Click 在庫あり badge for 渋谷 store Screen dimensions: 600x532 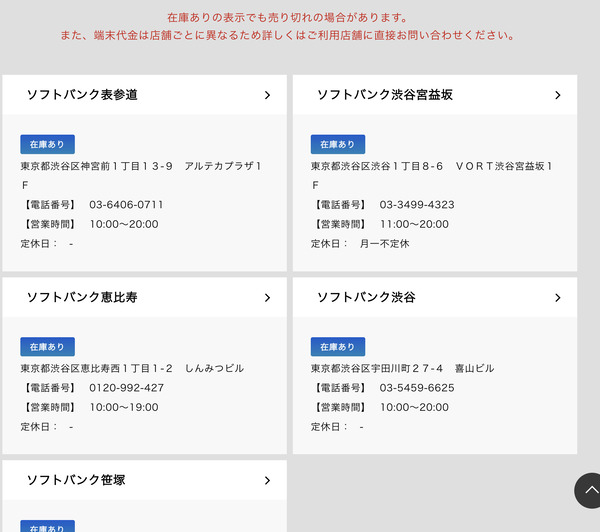[x=338, y=347]
